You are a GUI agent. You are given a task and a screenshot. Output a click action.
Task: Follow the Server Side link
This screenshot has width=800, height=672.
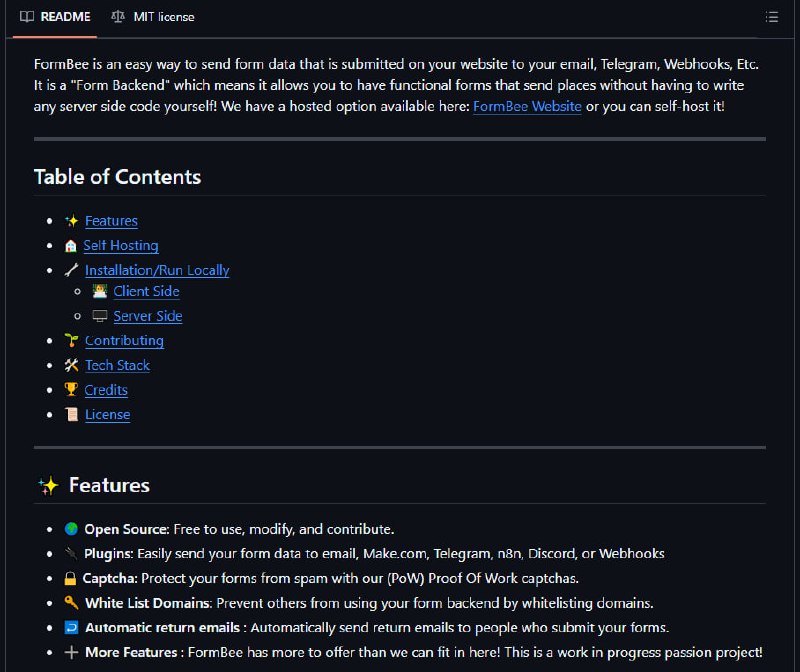(148, 316)
